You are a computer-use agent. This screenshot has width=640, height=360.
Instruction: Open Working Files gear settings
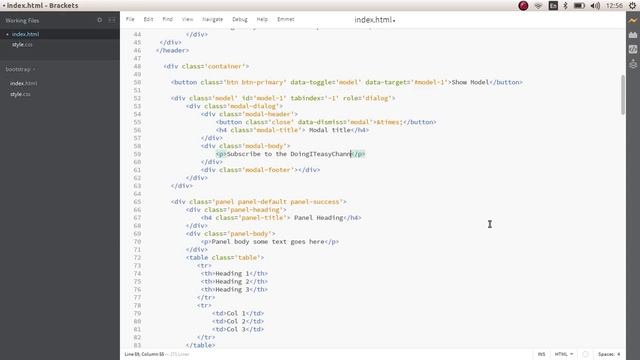click(x=100, y=20)
